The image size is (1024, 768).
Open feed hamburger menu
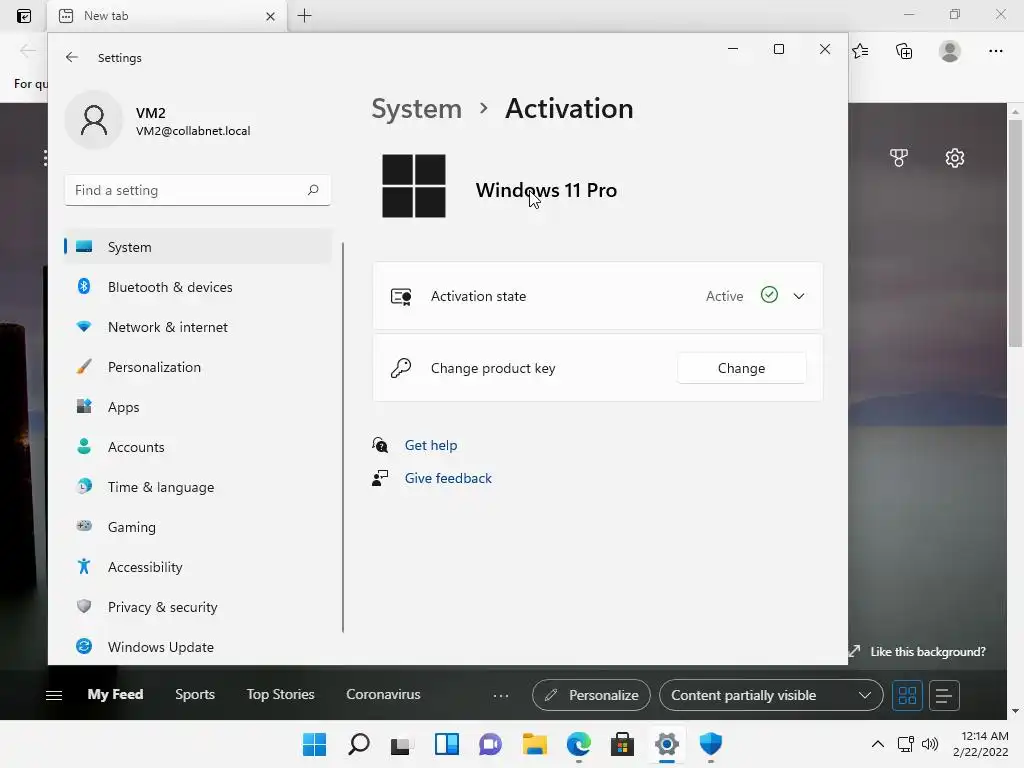[54, 695]
